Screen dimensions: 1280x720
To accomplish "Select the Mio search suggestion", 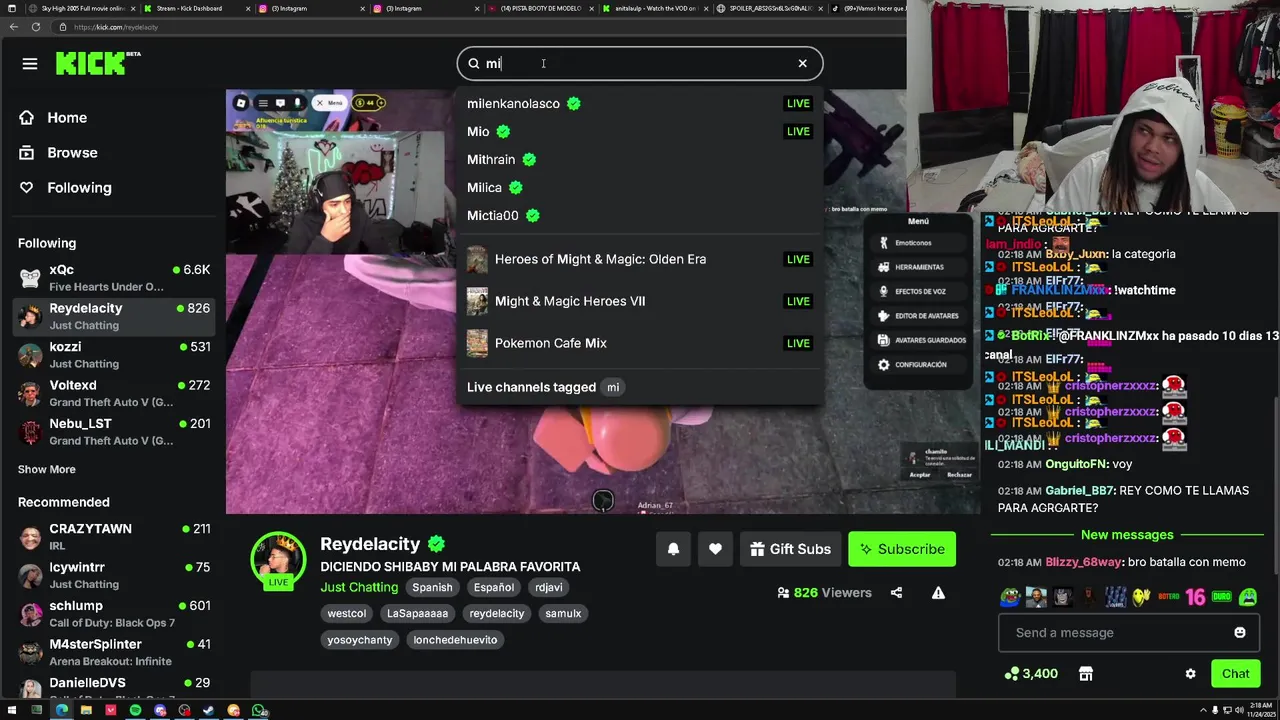I will pos(640,131).
